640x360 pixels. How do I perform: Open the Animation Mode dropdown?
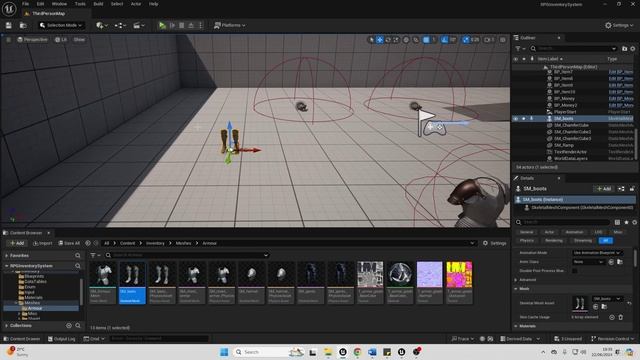point(597,253)
